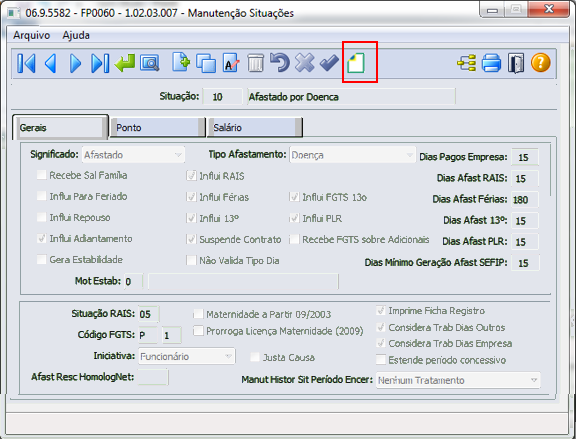
Task: Go to previous record arrow
Action: [51, 63]
